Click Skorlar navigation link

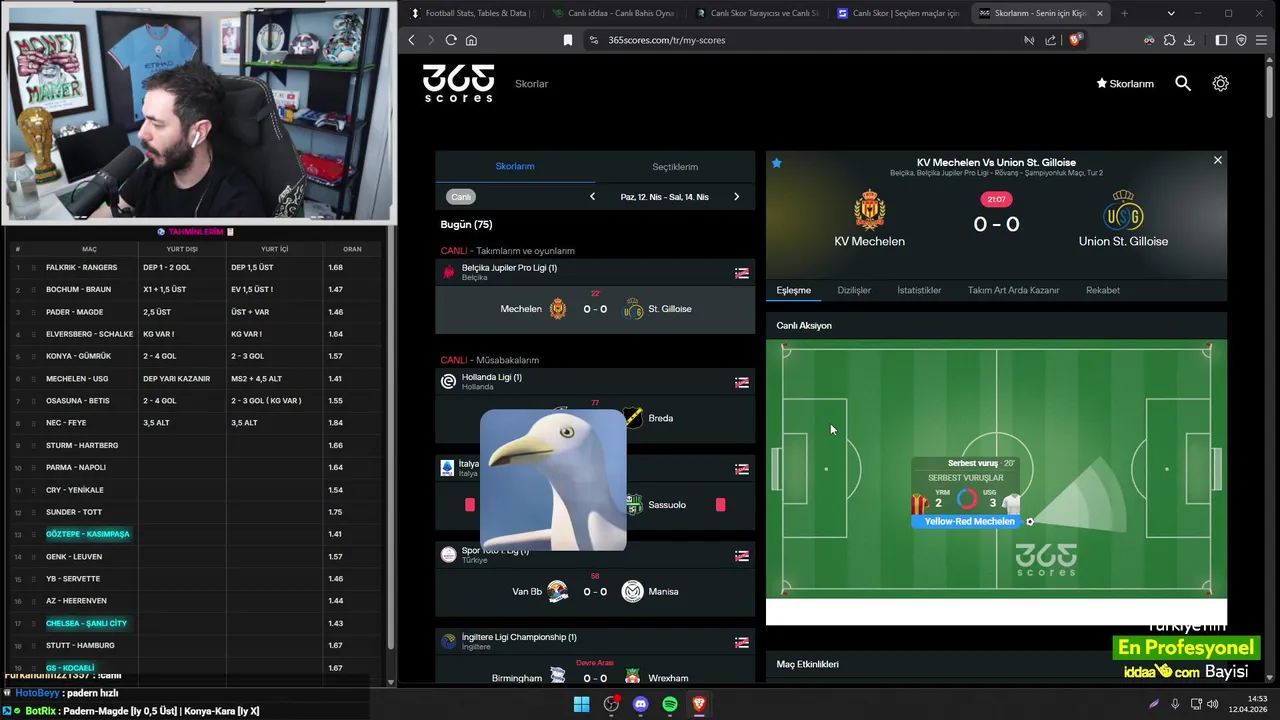pos(532,84)
